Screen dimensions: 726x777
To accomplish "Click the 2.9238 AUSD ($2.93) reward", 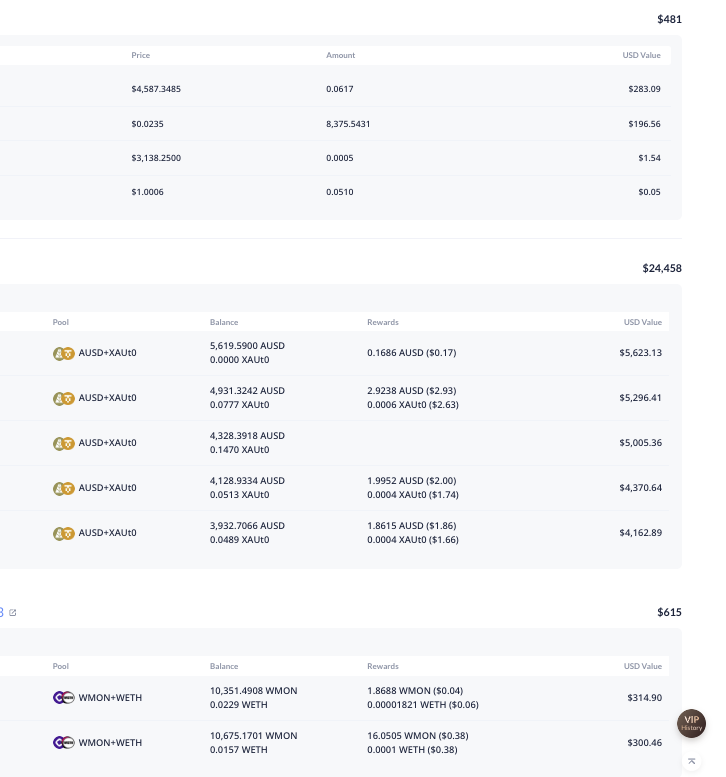I will pos(412,391).
